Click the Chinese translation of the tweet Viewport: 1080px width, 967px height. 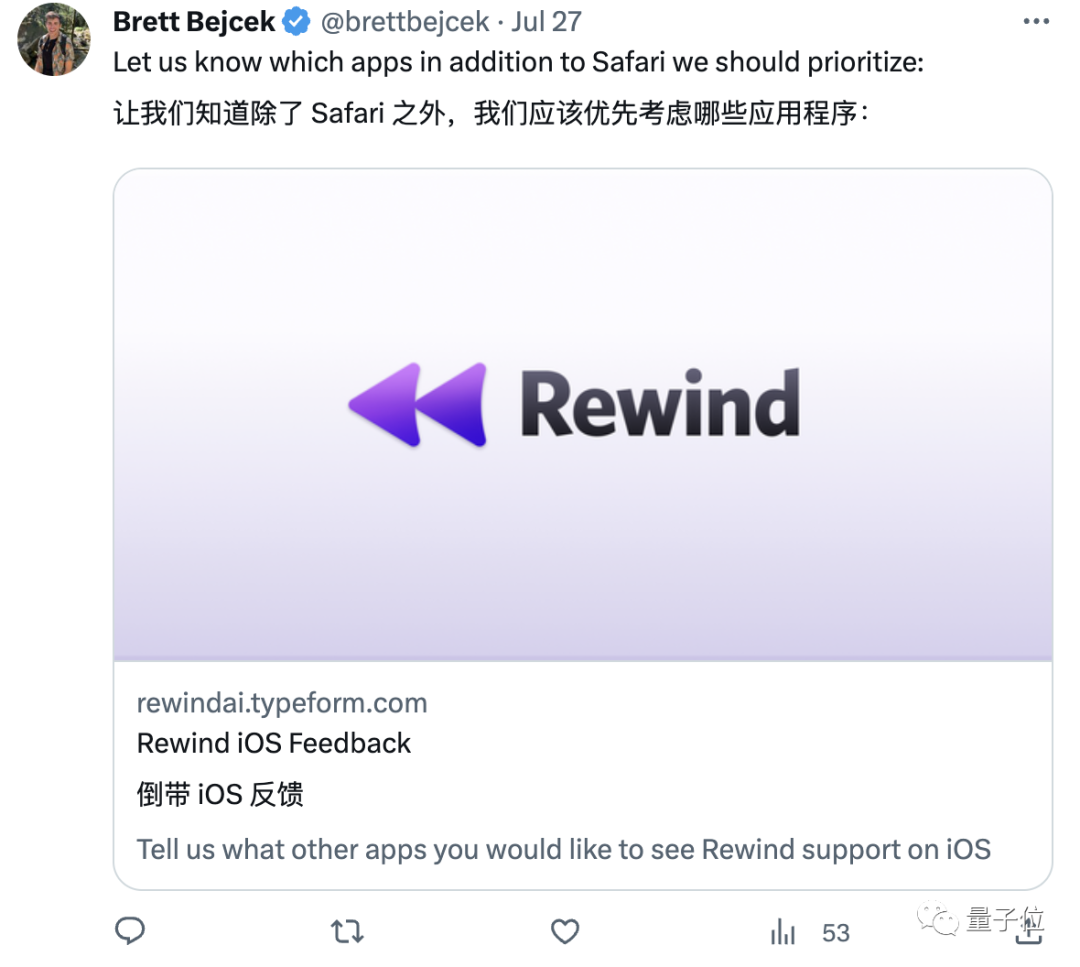point(490,113)
